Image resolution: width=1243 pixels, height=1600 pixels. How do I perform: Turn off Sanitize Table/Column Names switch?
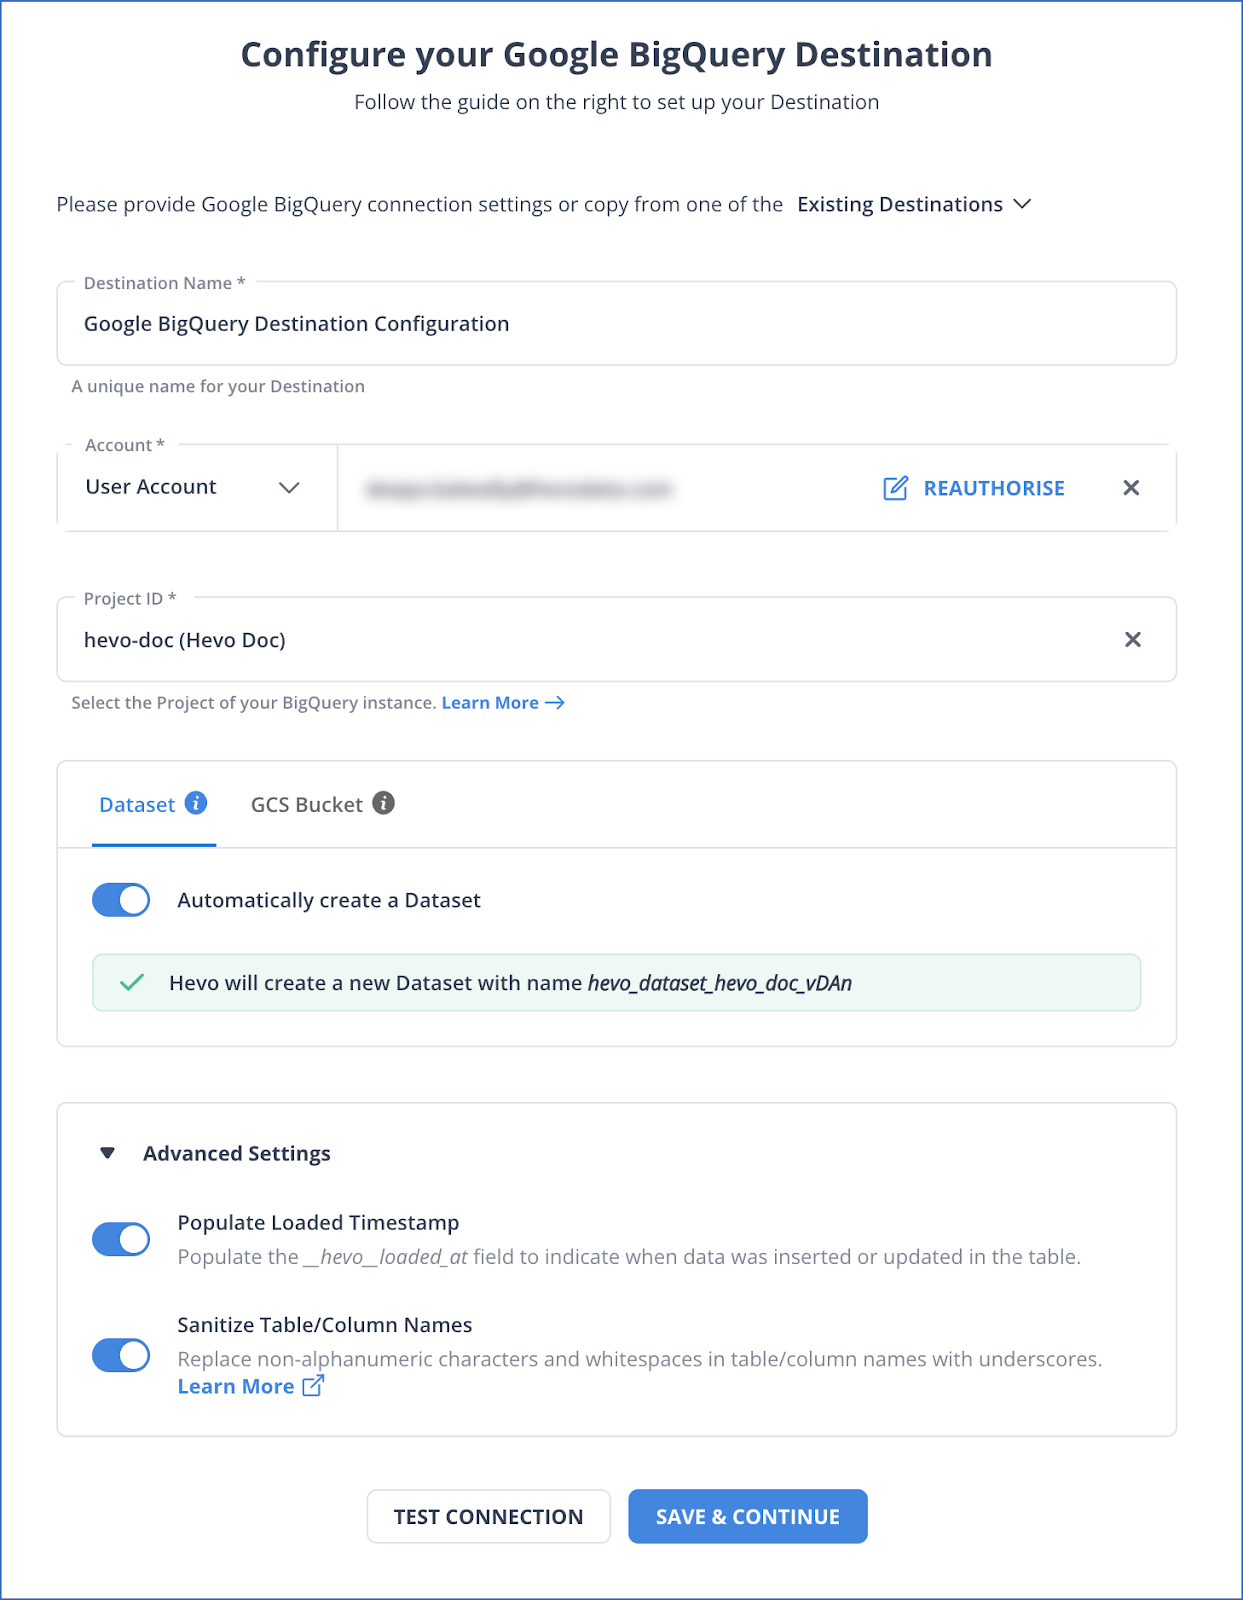[121, 1356]
